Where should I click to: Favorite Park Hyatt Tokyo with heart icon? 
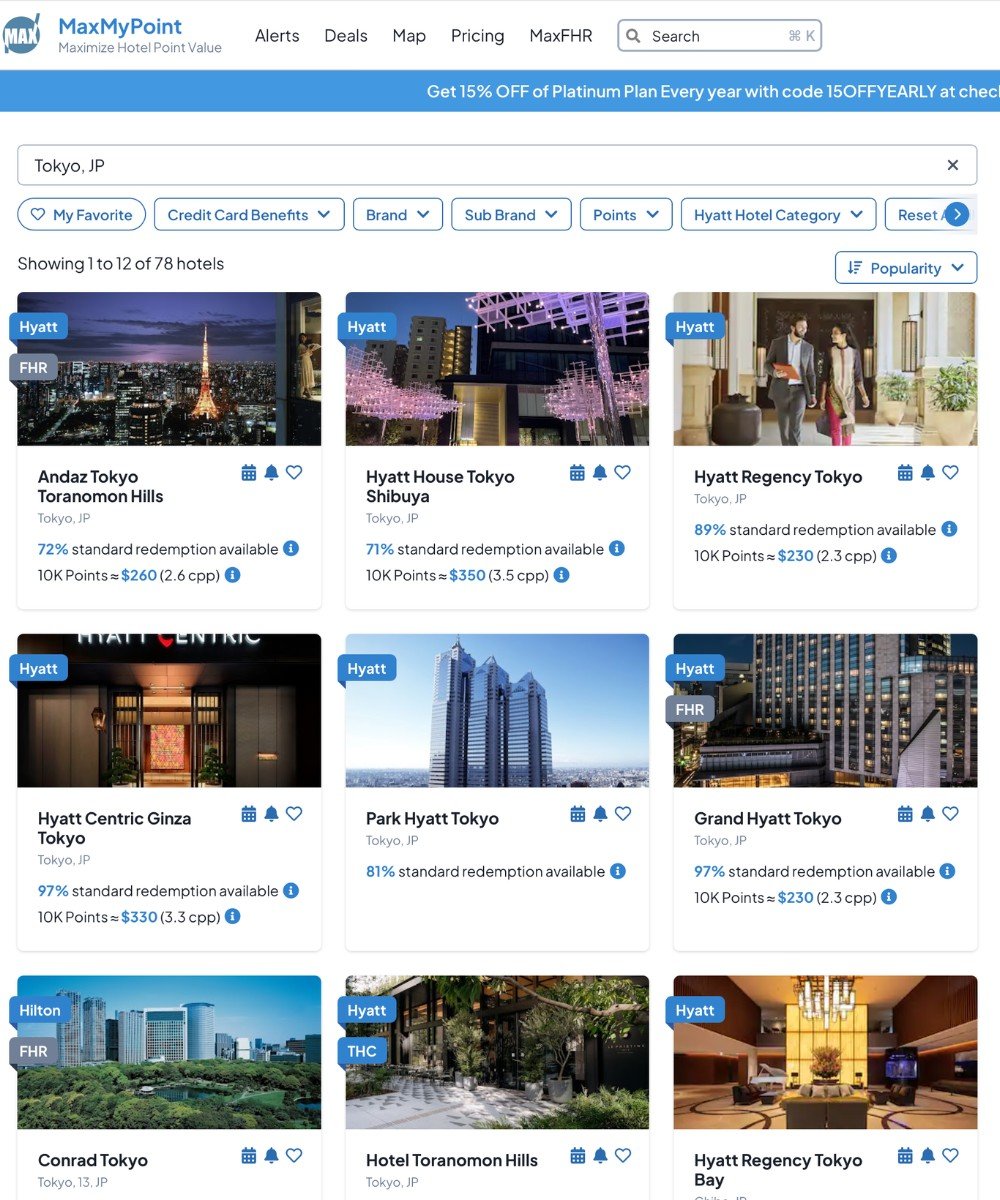point(622,814)
